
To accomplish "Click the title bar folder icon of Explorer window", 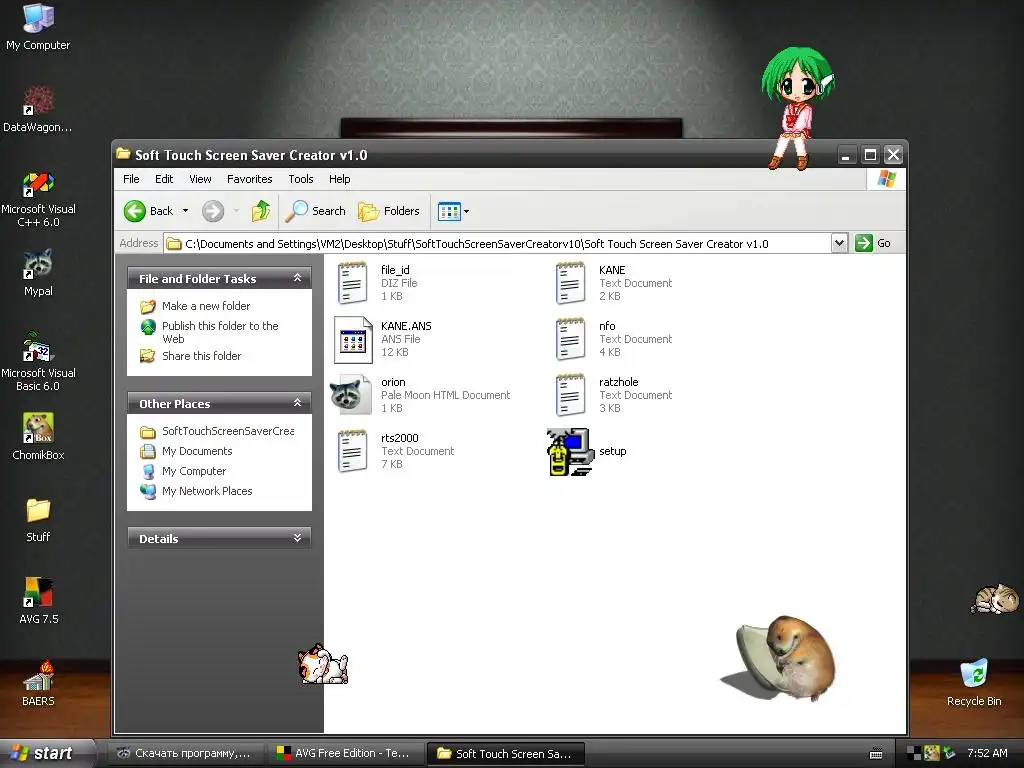I will pyautogui.click(x=123, y=154).
